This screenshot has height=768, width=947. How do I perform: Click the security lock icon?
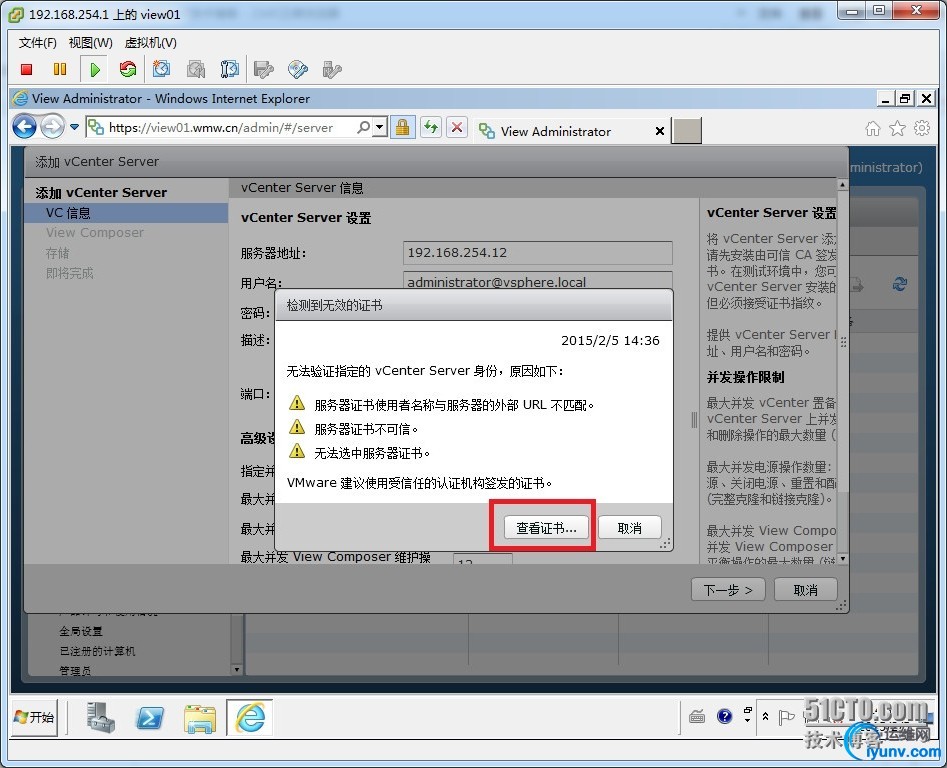click(x=402, y=127)
